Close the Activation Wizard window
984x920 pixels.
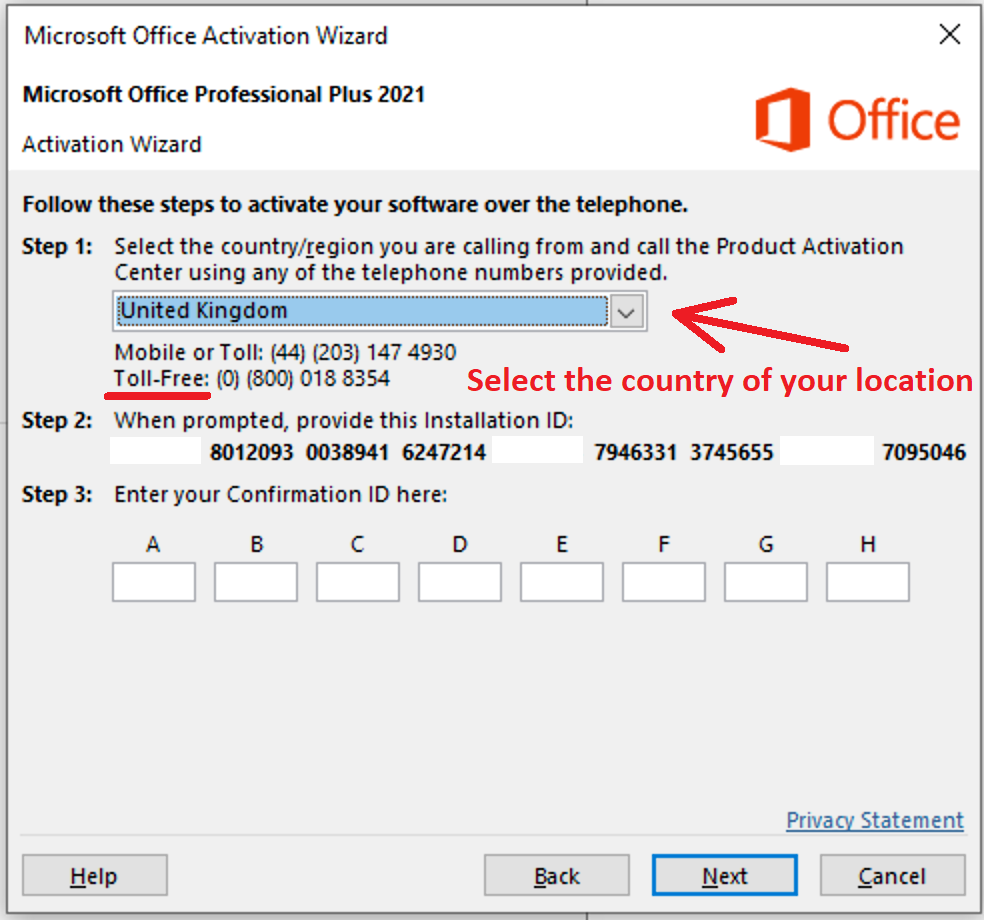point(949,36)
